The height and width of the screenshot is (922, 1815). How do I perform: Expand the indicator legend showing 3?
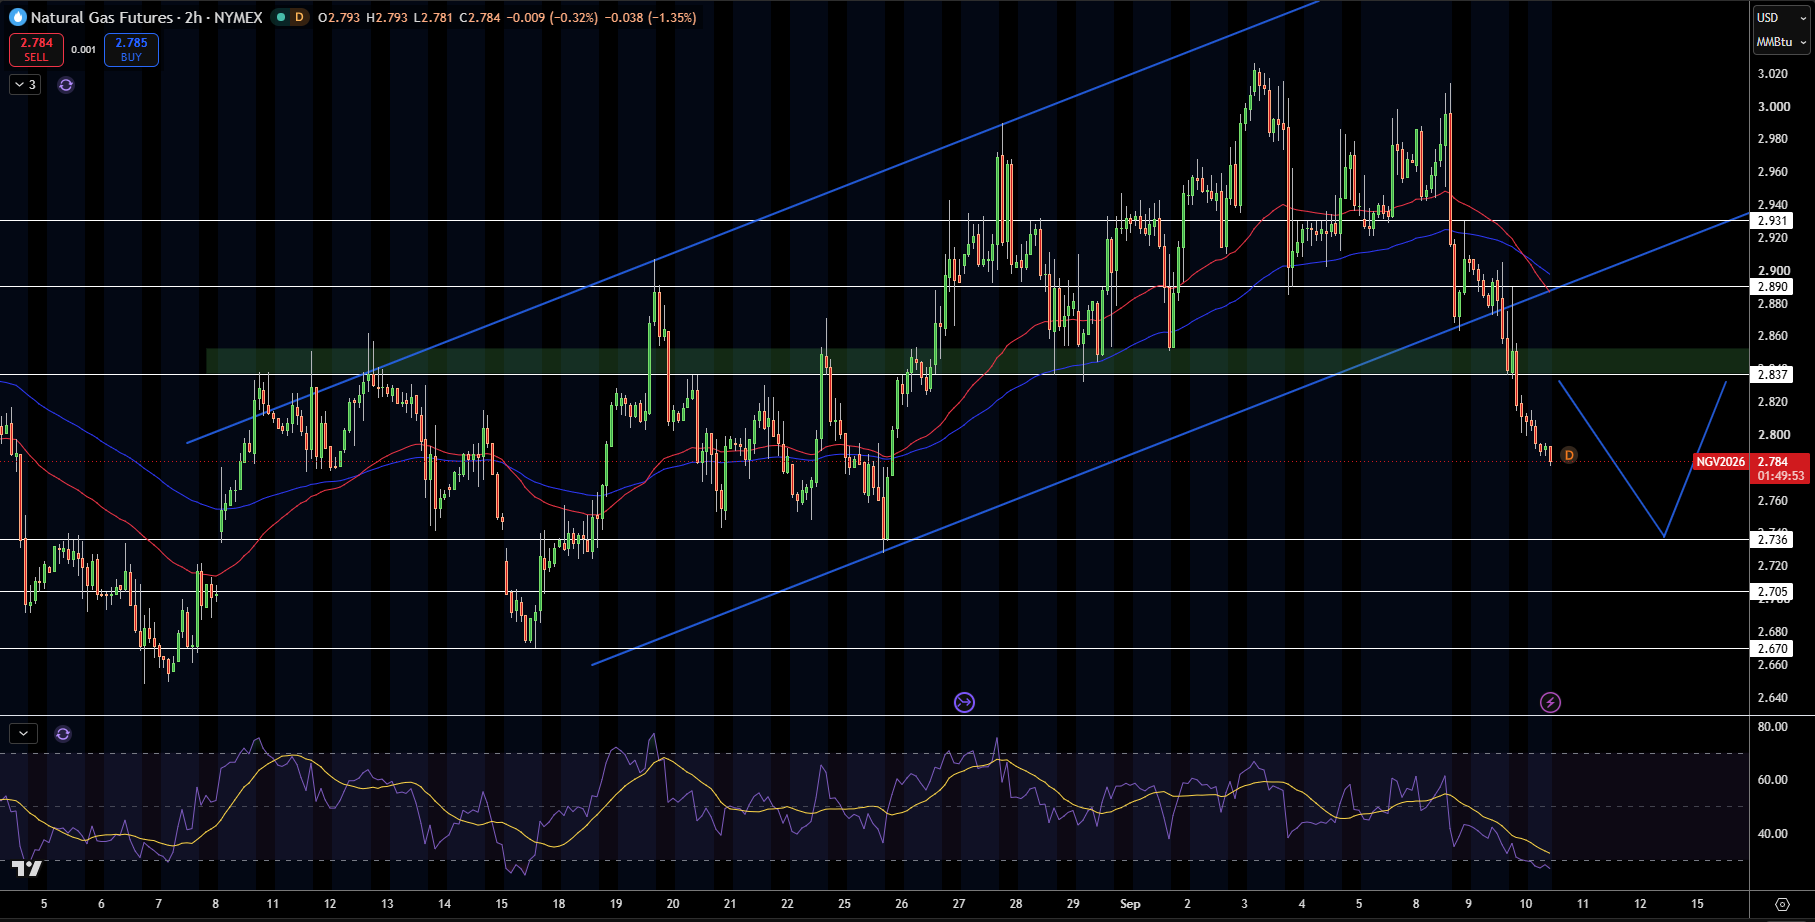(x=25, y=85)
